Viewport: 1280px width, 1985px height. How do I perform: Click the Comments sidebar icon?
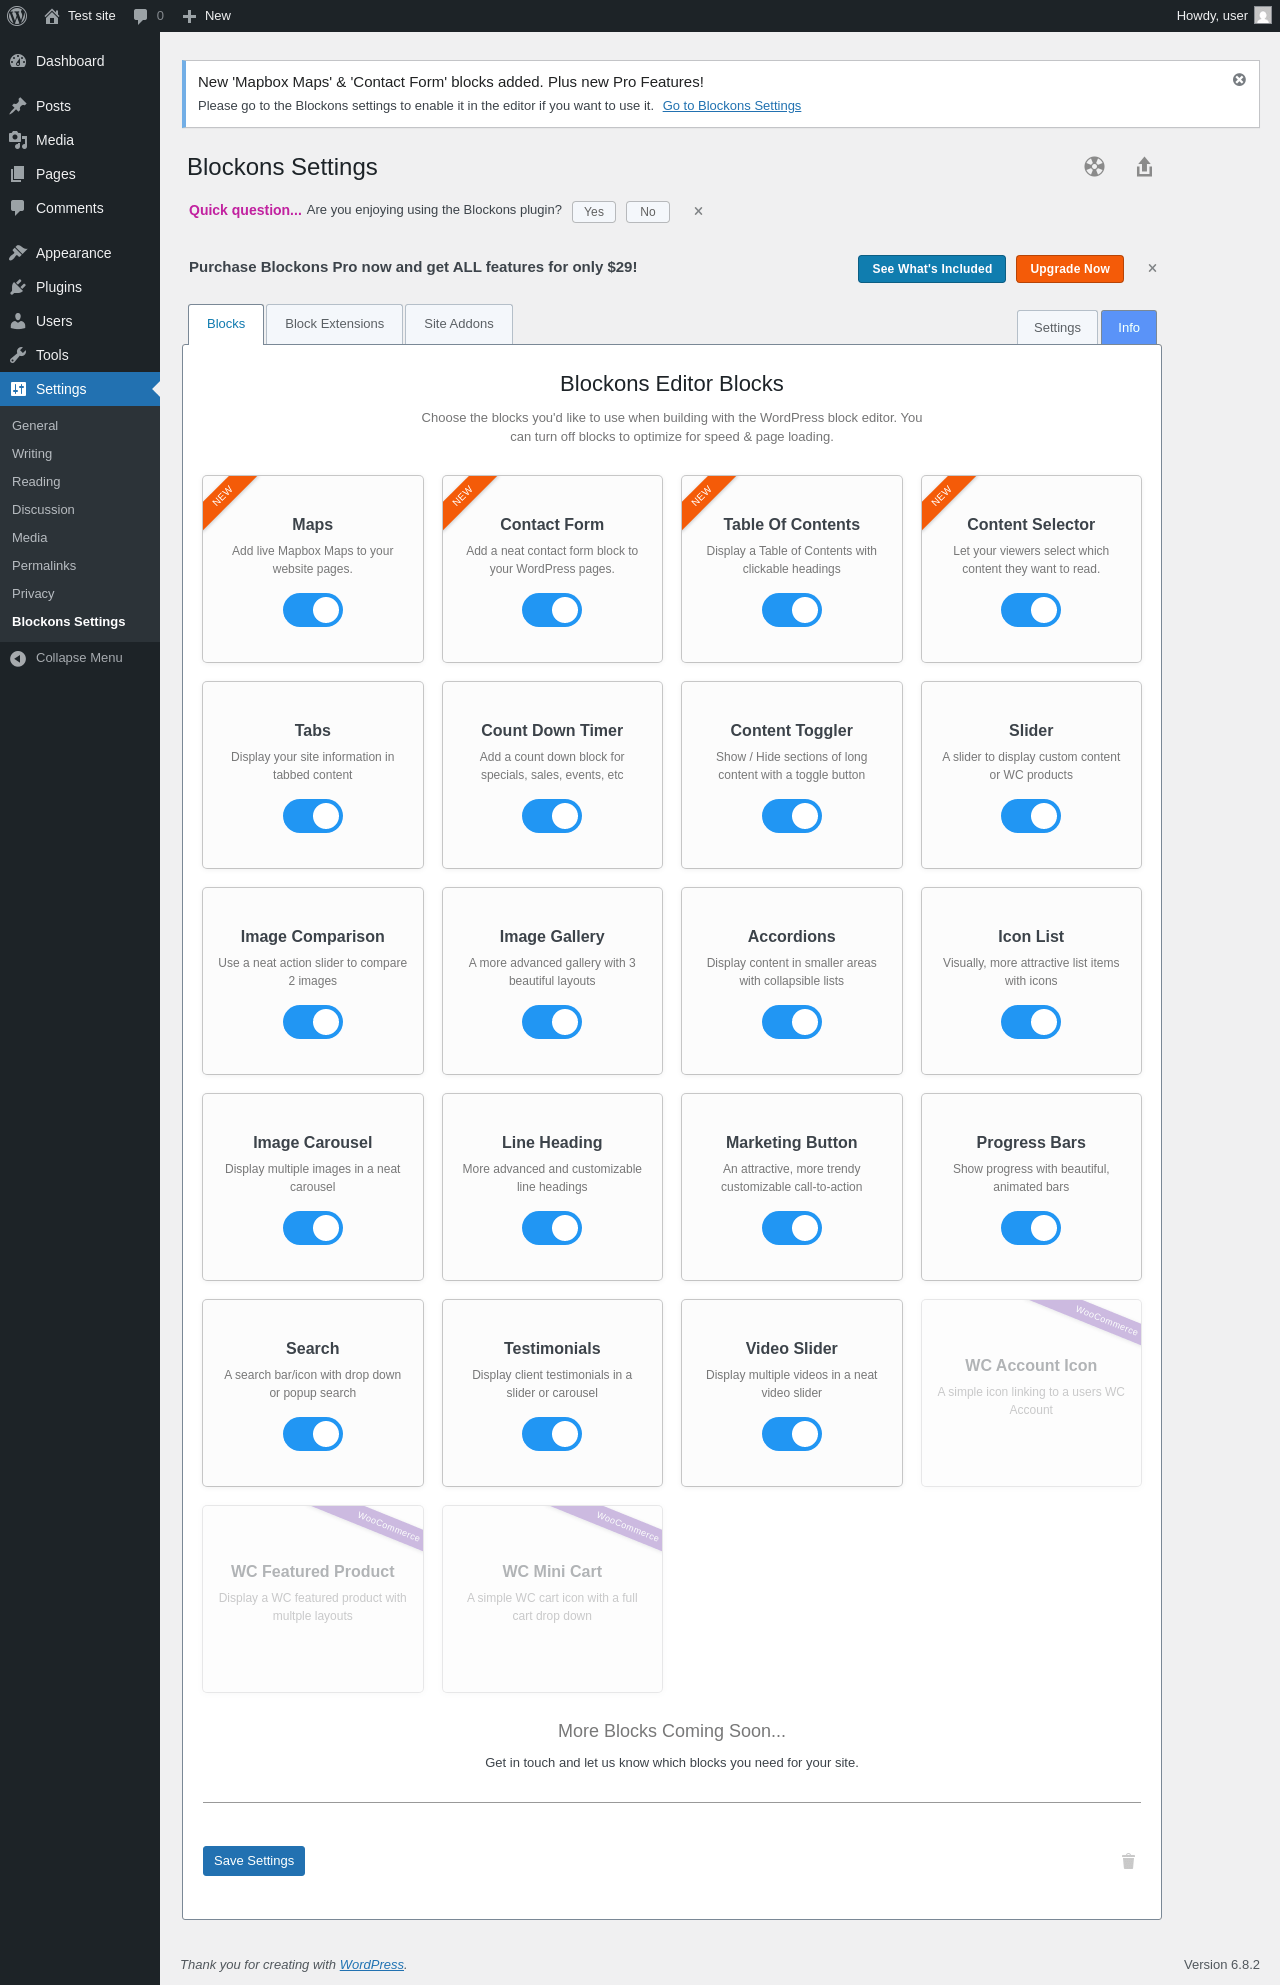pyautogui.click(x=18, y=208)
